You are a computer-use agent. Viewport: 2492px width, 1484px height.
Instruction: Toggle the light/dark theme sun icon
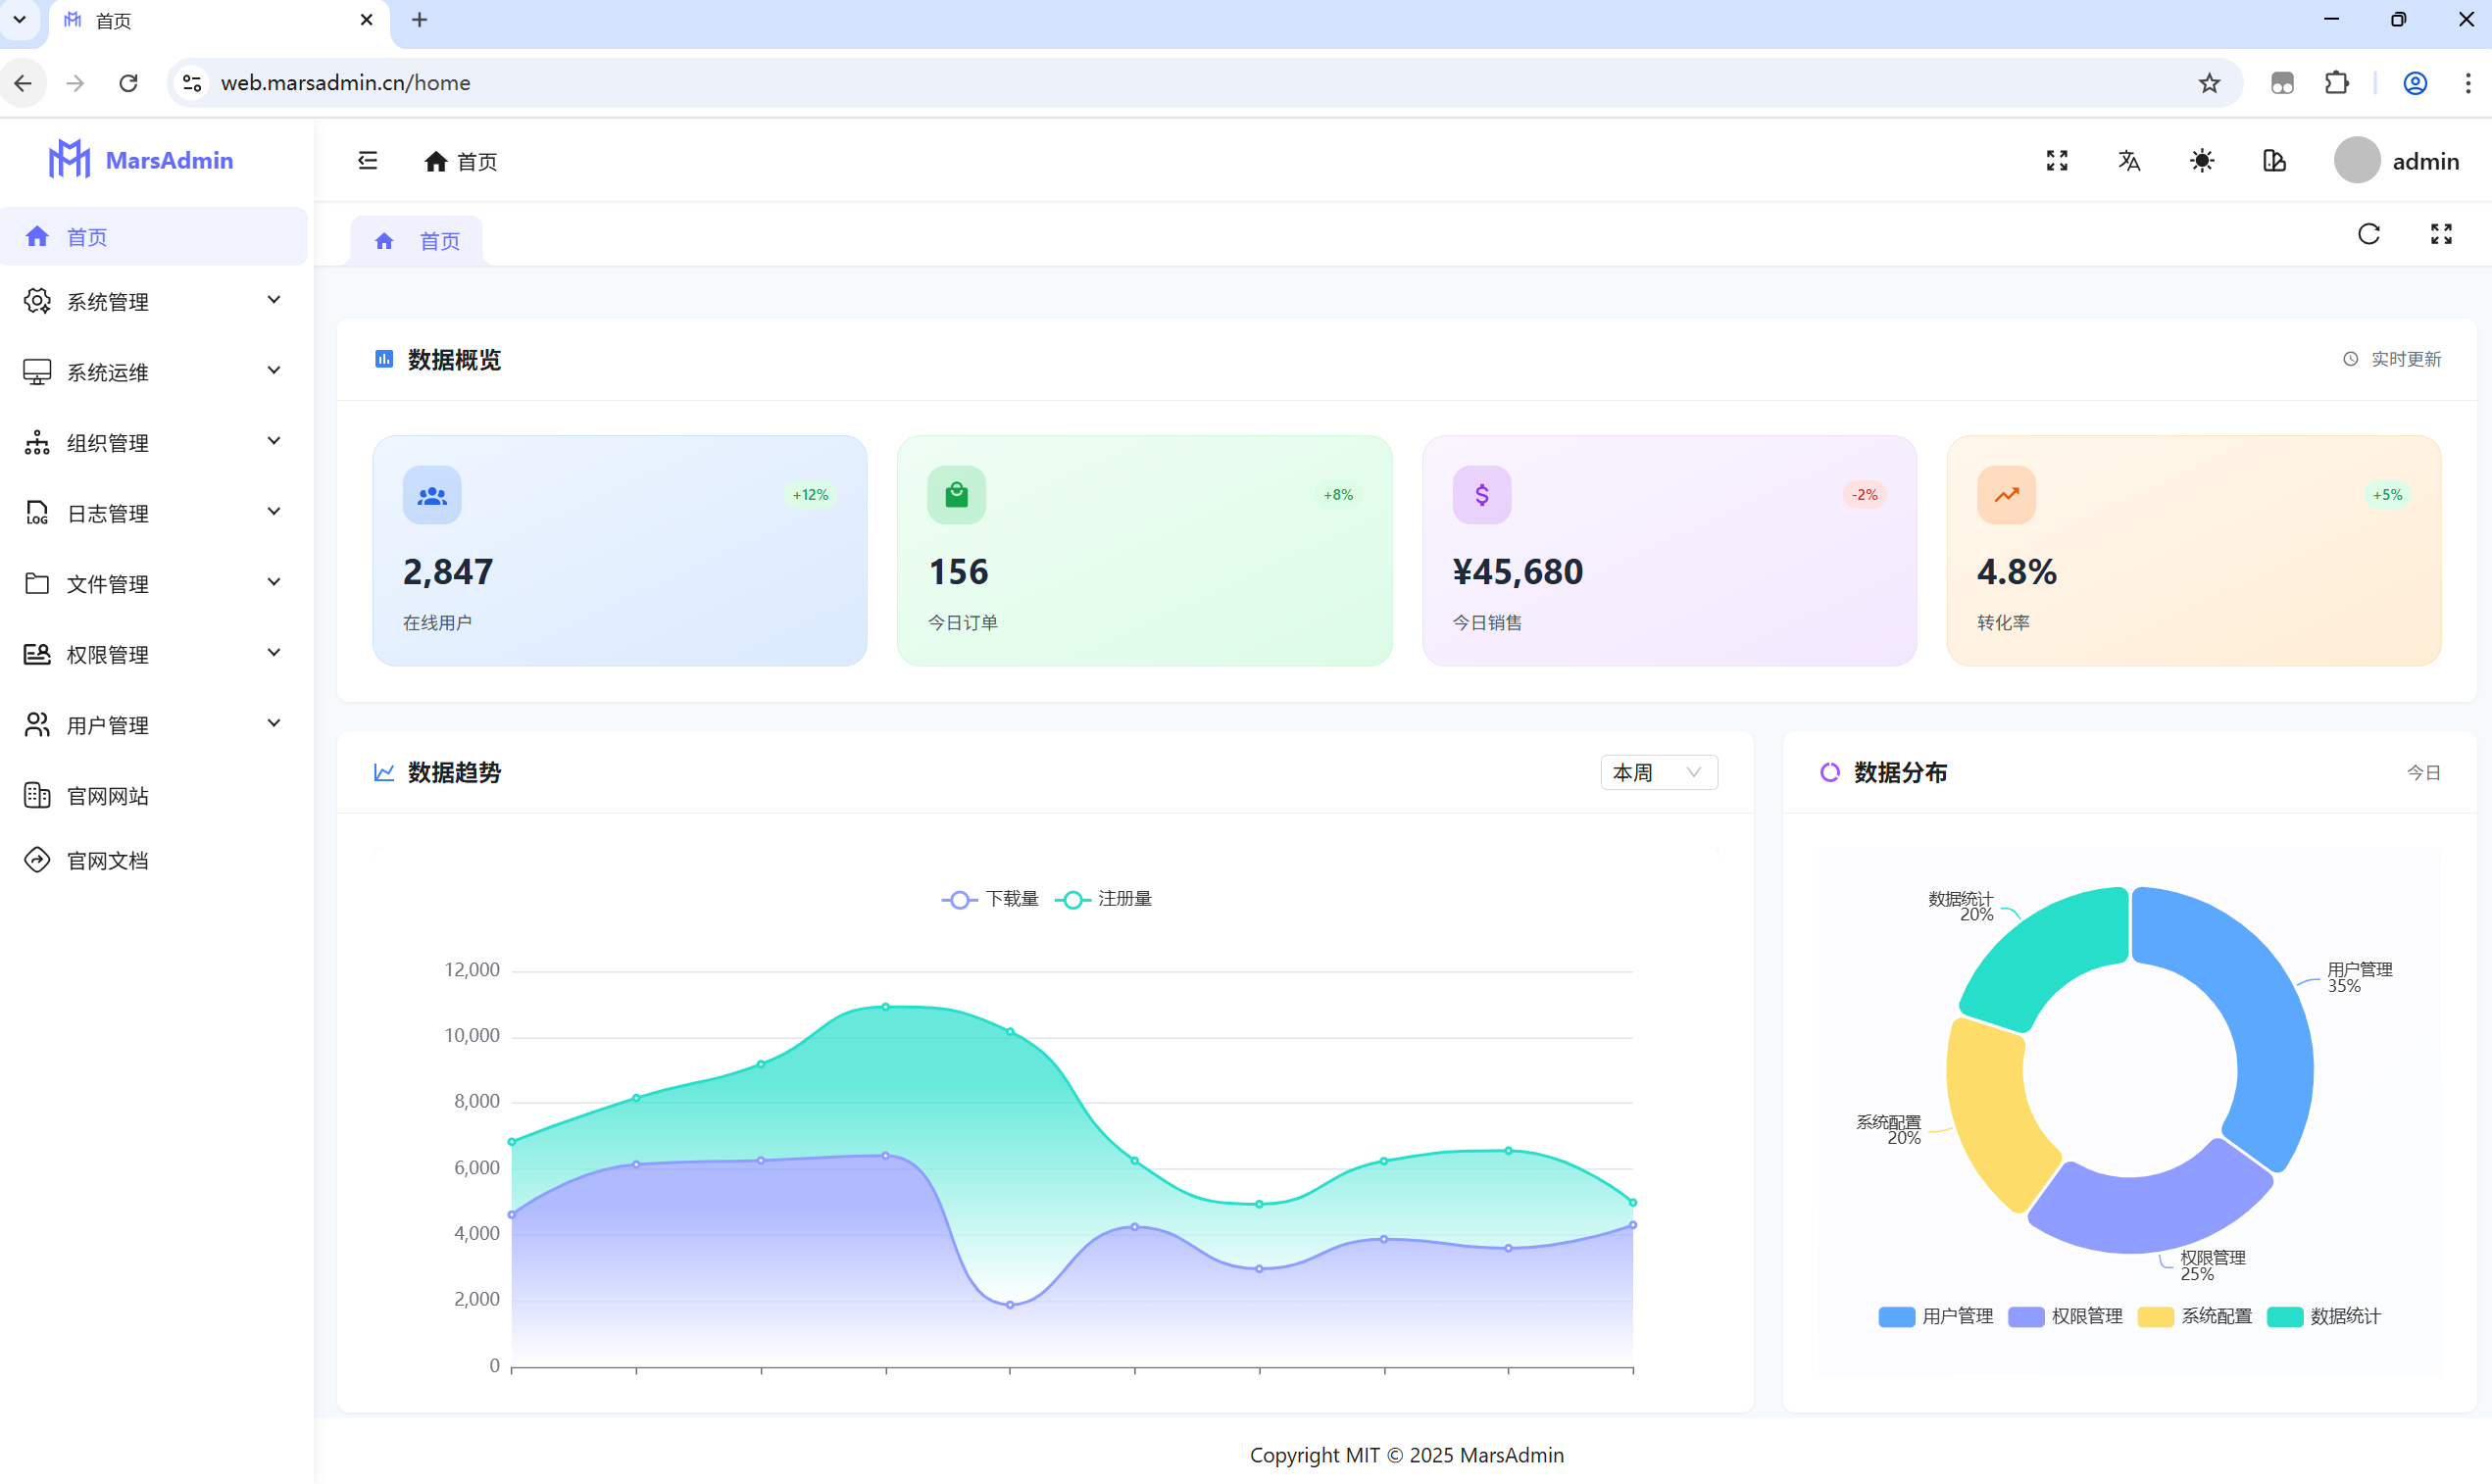tap(2201, 161)
